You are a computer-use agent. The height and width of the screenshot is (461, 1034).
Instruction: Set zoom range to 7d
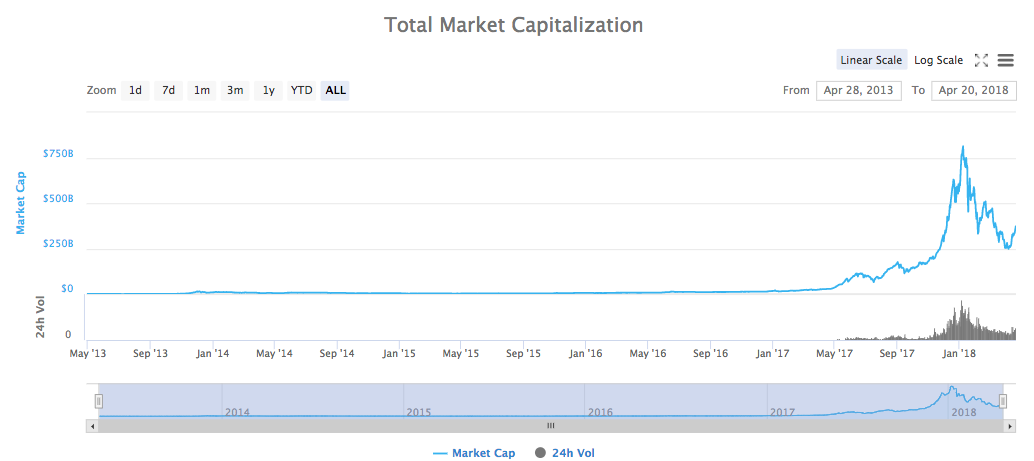pyautogui.click(x=168, y=91)
